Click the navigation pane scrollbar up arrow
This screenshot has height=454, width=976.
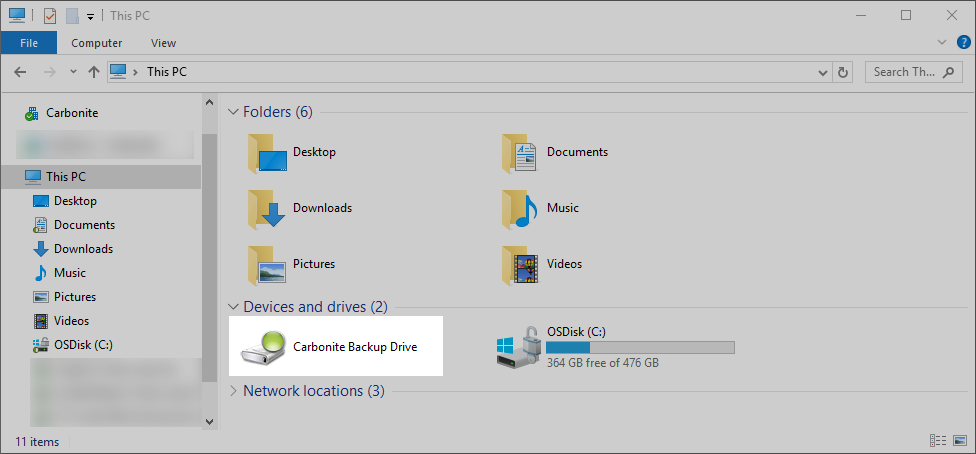[x=209, y=101]
